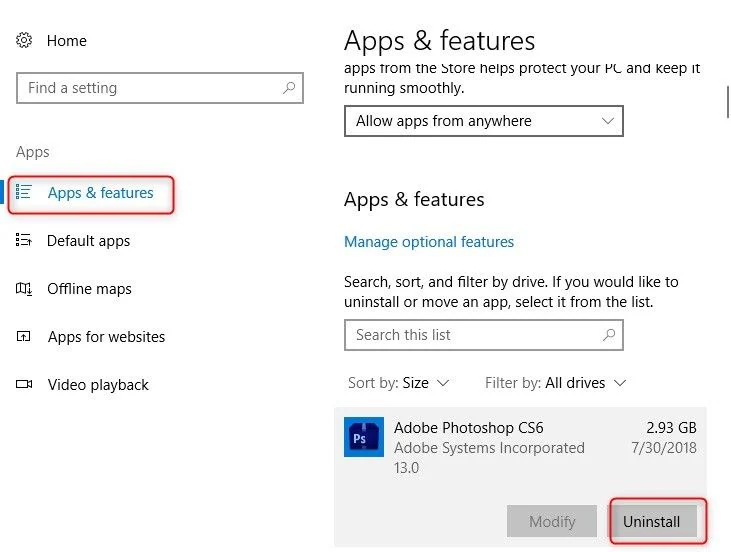The height and width of the screenshot is (552, 731).
Task: Click the magnifier in Find a setting
Action: [289, 88]
